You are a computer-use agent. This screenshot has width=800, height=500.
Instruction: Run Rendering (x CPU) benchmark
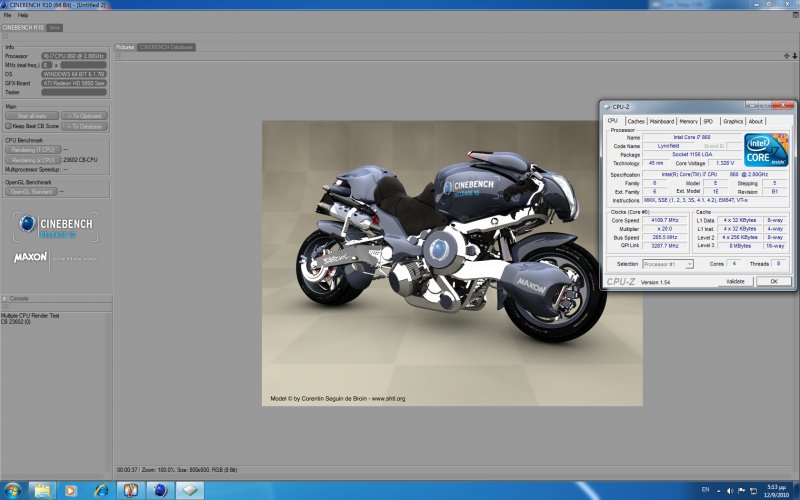[33, 160]
